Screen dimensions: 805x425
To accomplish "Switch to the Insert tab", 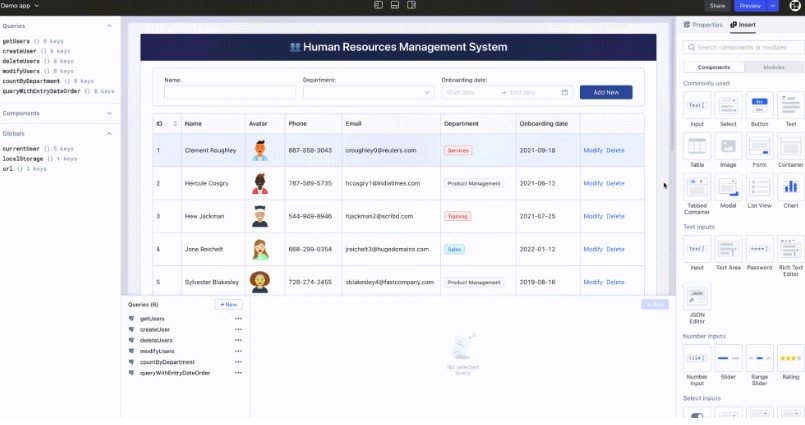I will tap(743, 25).
